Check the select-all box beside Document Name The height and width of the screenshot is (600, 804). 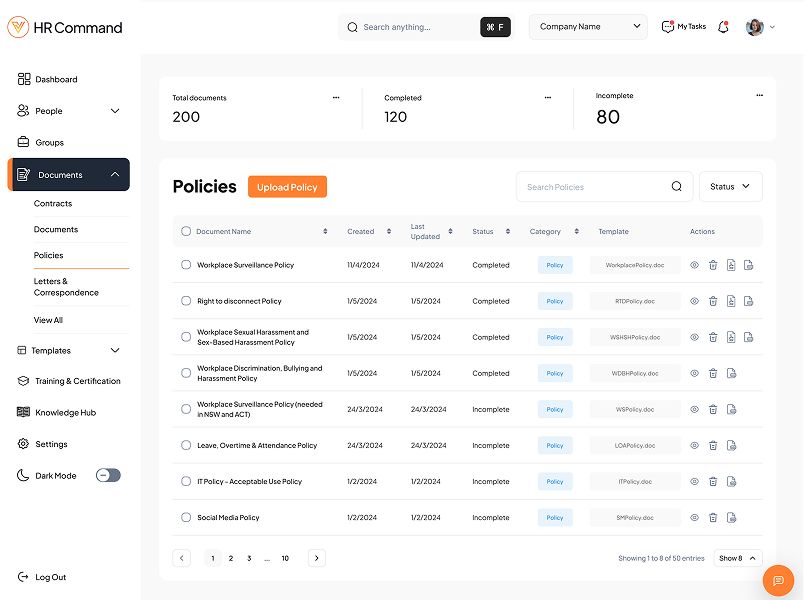coord(186,232)
